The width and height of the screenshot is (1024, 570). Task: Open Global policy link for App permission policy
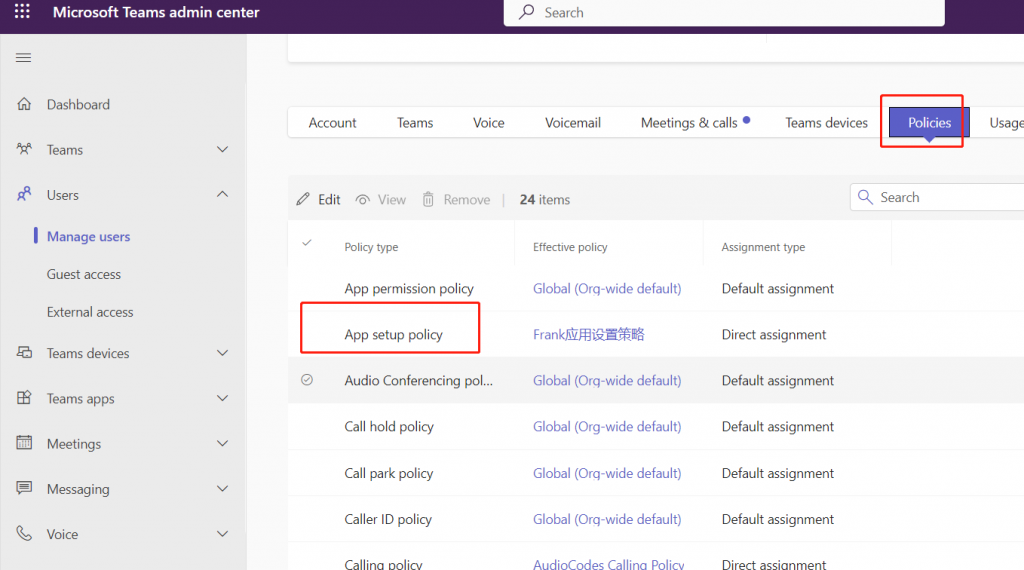(x=607, y=289)
